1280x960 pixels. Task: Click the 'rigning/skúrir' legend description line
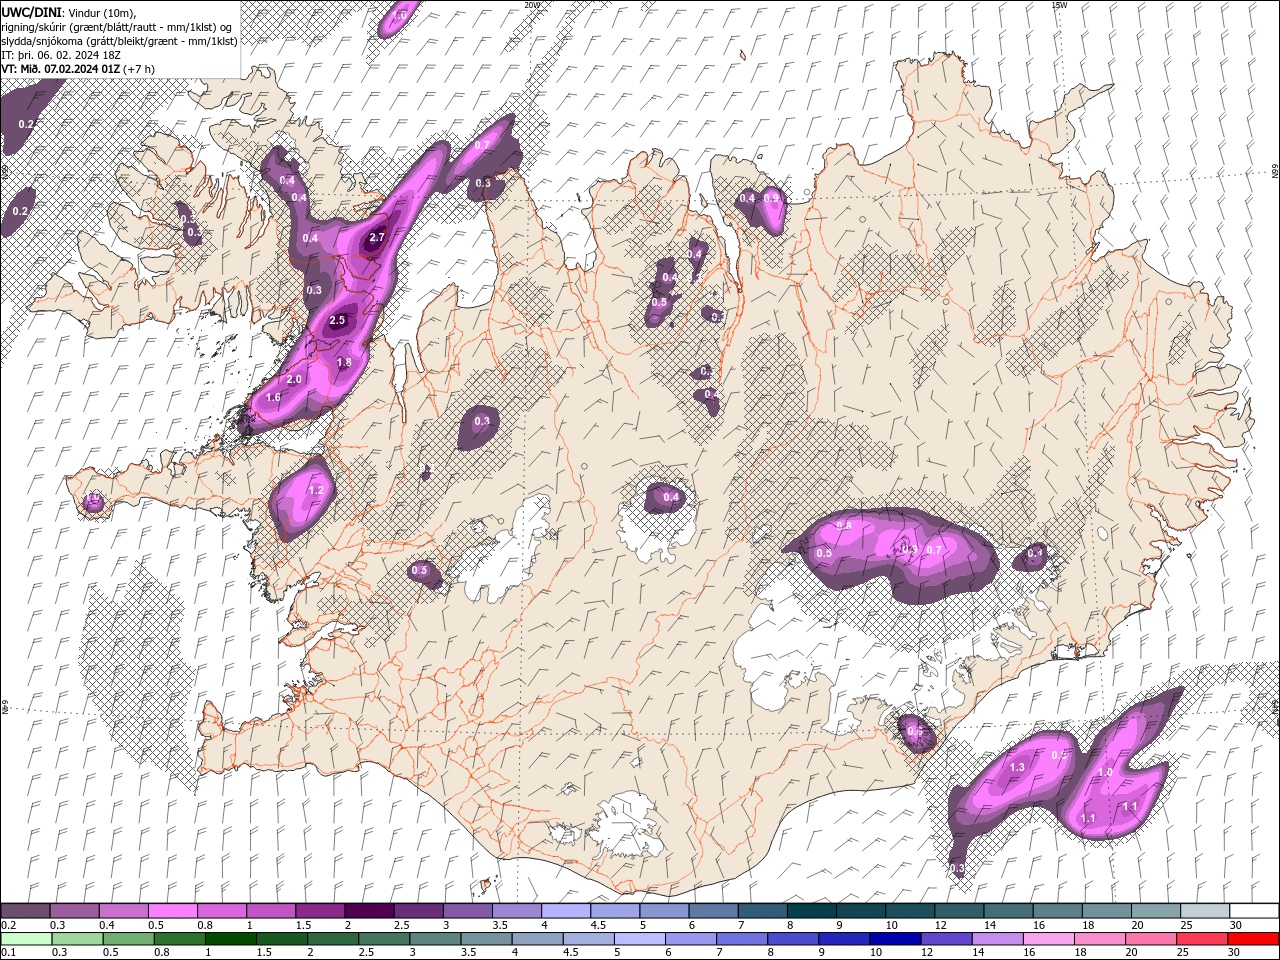[x=118, y=26]
